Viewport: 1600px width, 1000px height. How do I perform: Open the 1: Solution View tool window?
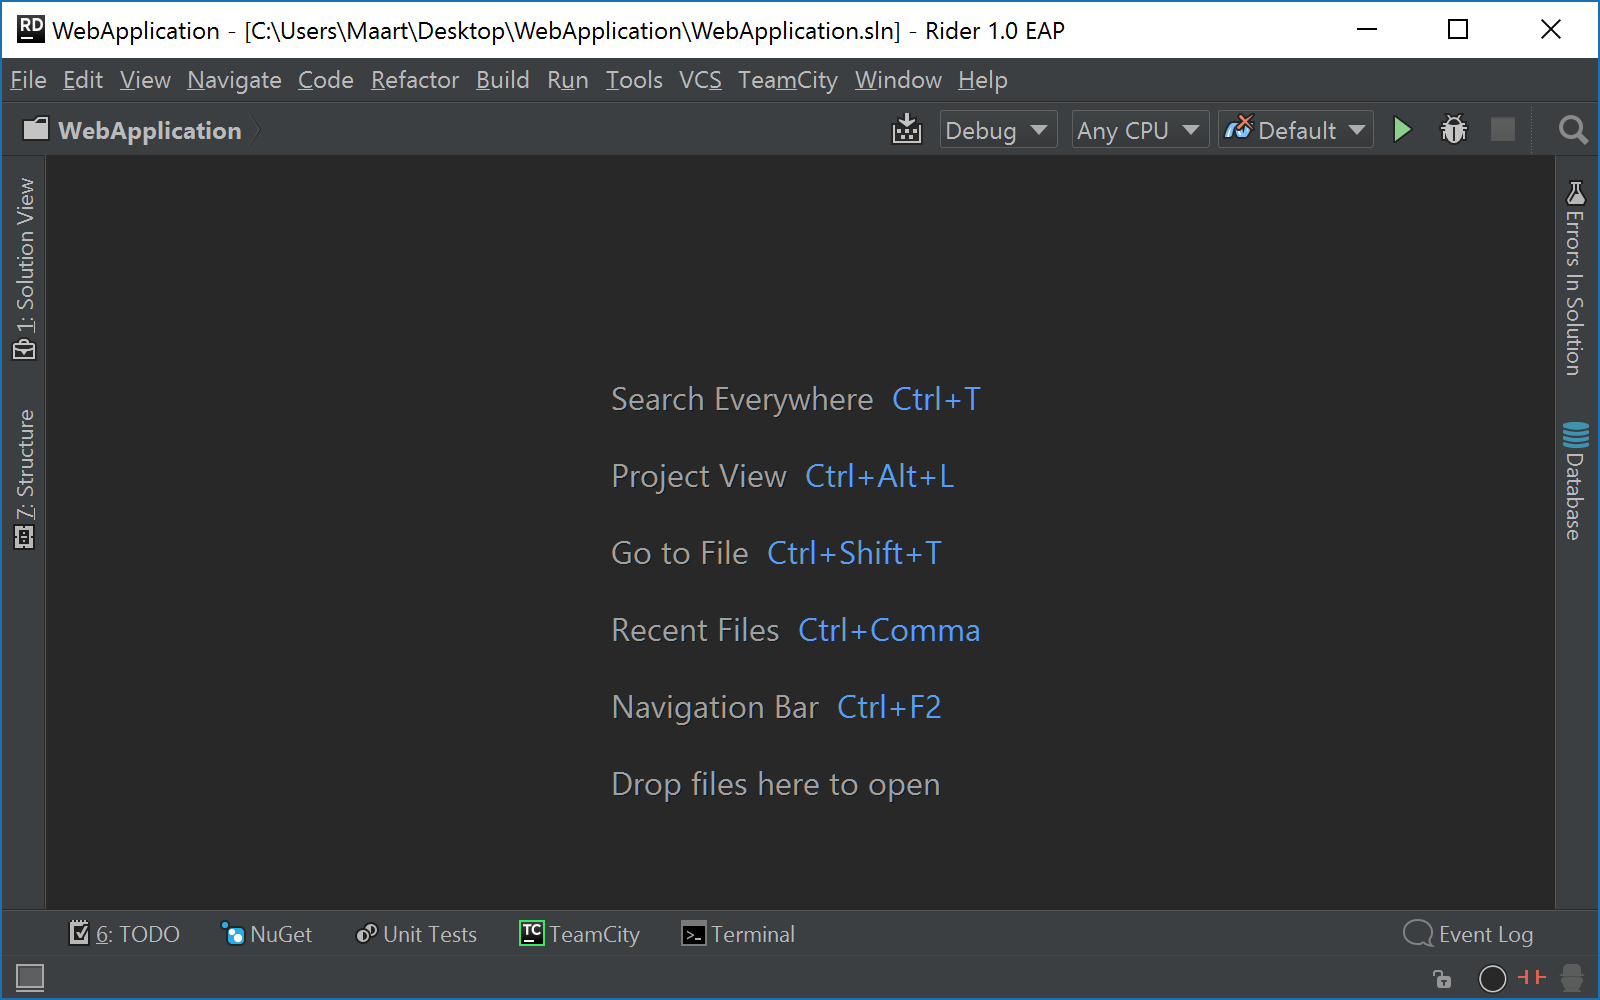coord(24,268)
